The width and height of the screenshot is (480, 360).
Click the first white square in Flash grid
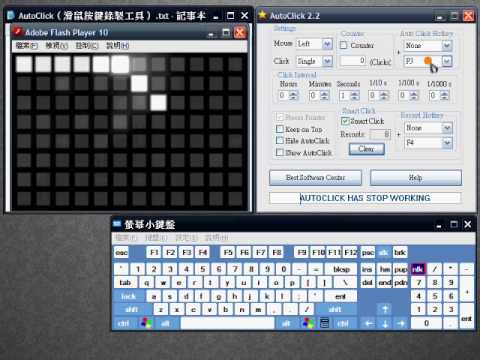point(24,64)
